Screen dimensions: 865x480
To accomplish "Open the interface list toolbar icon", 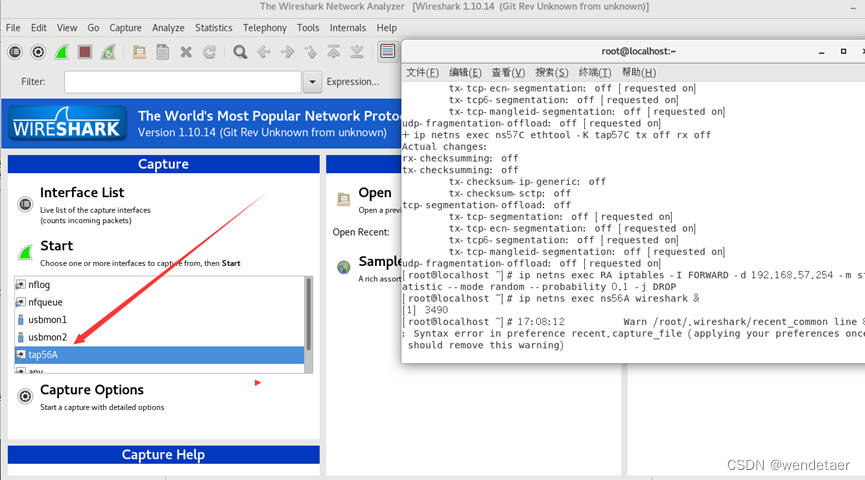I will point(15,52).
